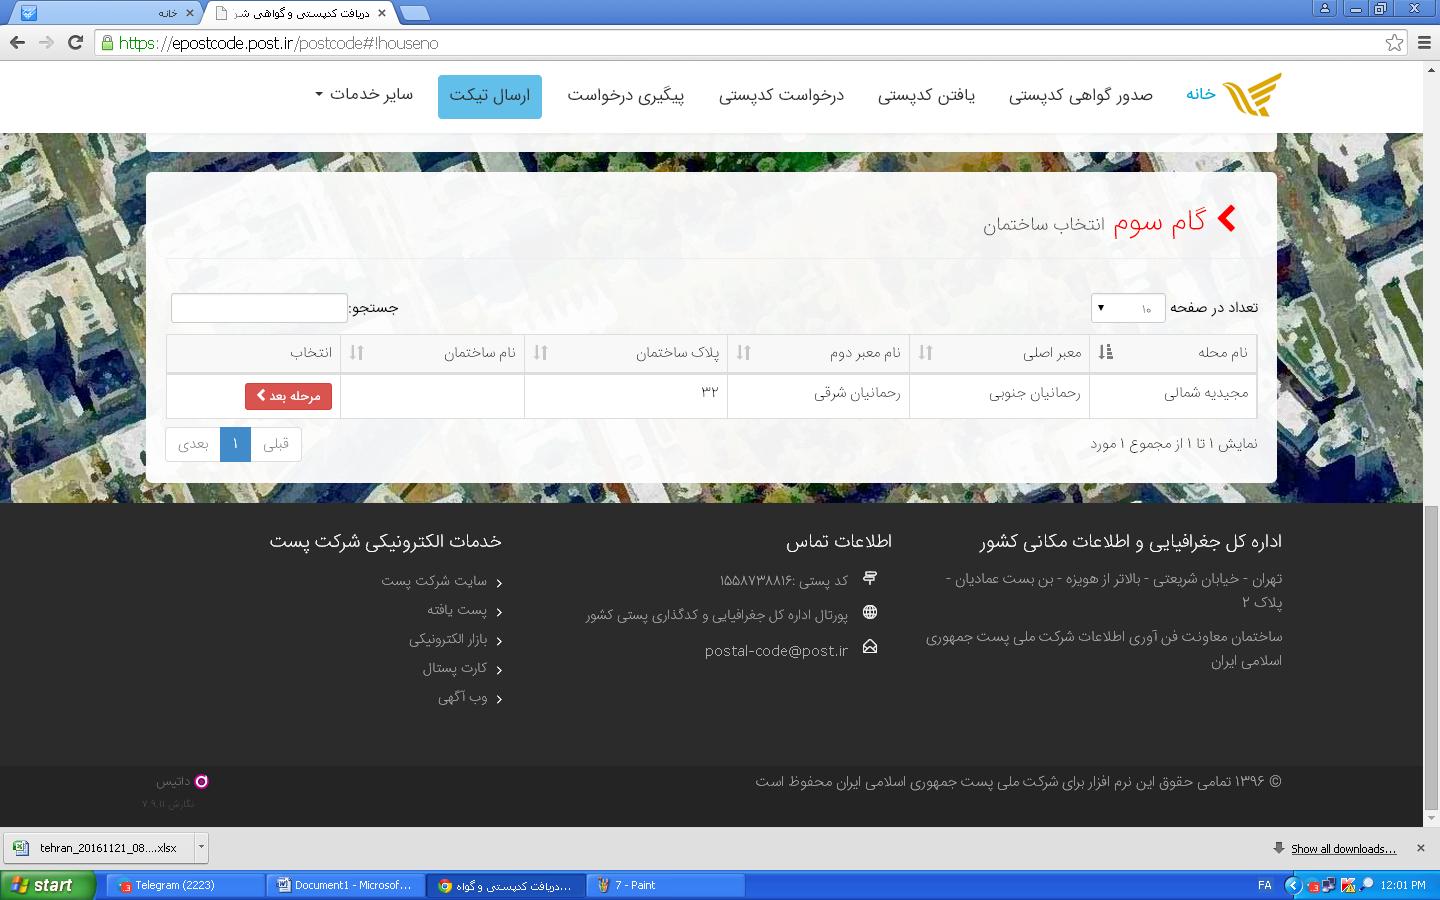The height and width of the screenshot is (900, 1440).
Task: Click building number ۳۲ cell
Action: (626, 396)
